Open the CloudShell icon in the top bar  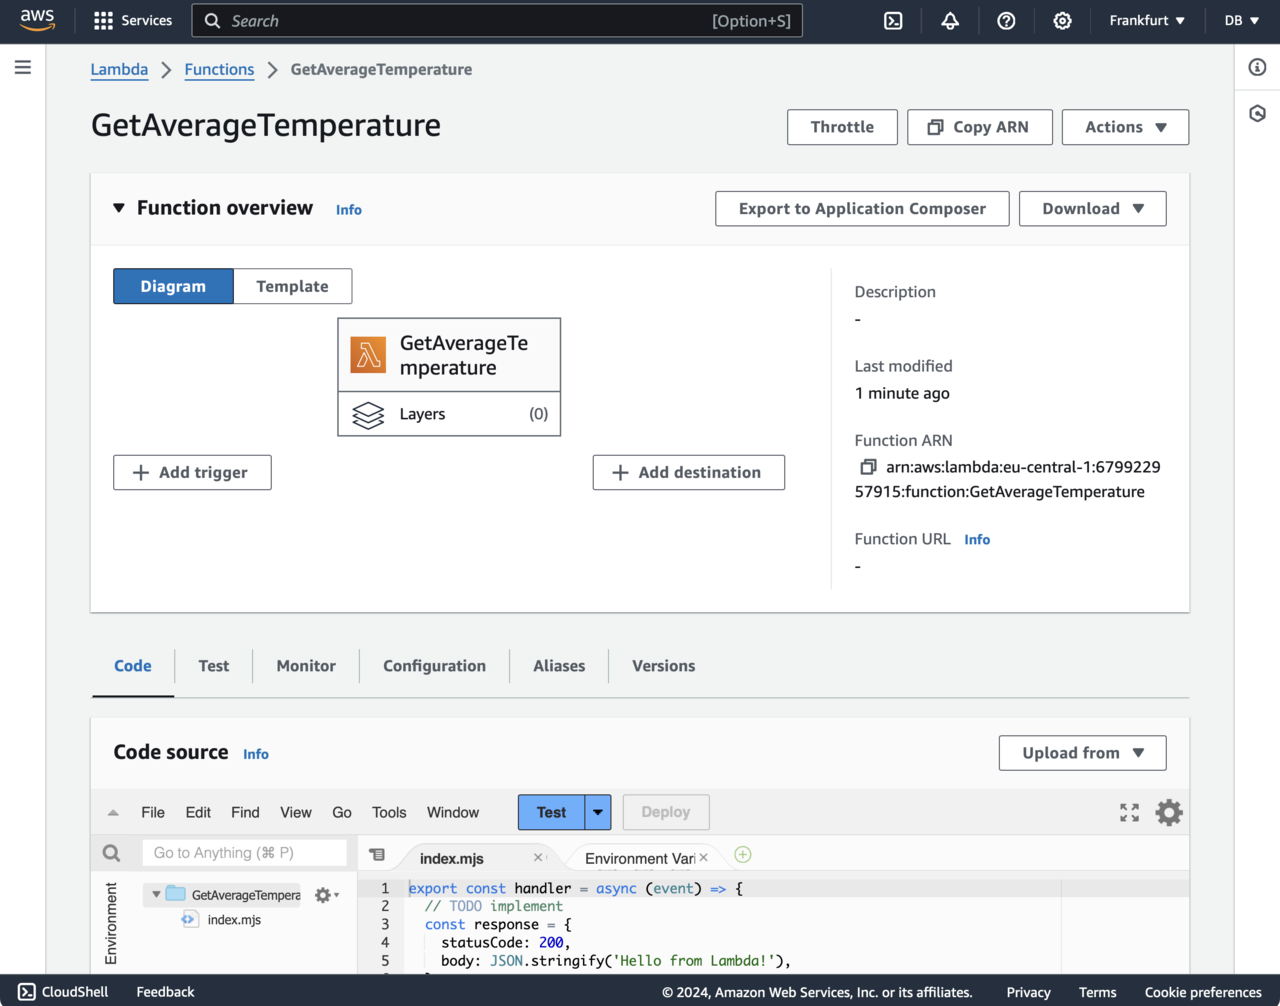893,21
